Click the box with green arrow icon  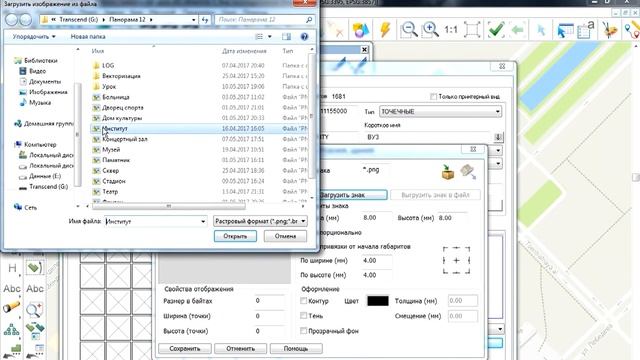point(448,172)
